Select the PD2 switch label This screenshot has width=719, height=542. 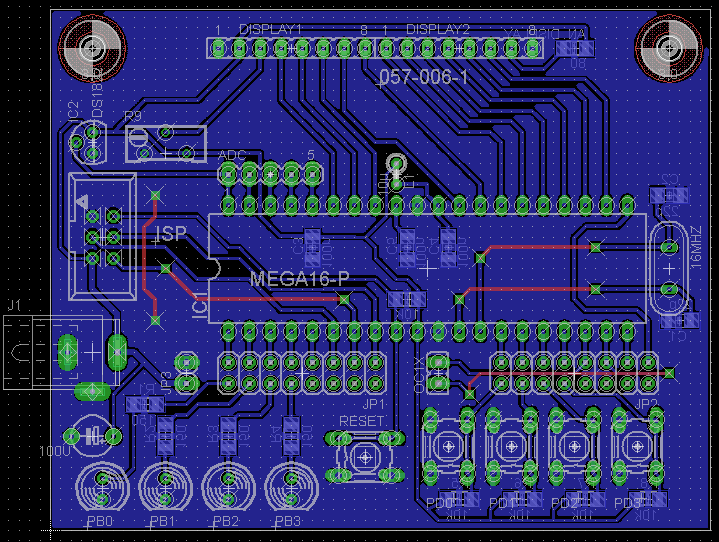click(x=564, y=503)
